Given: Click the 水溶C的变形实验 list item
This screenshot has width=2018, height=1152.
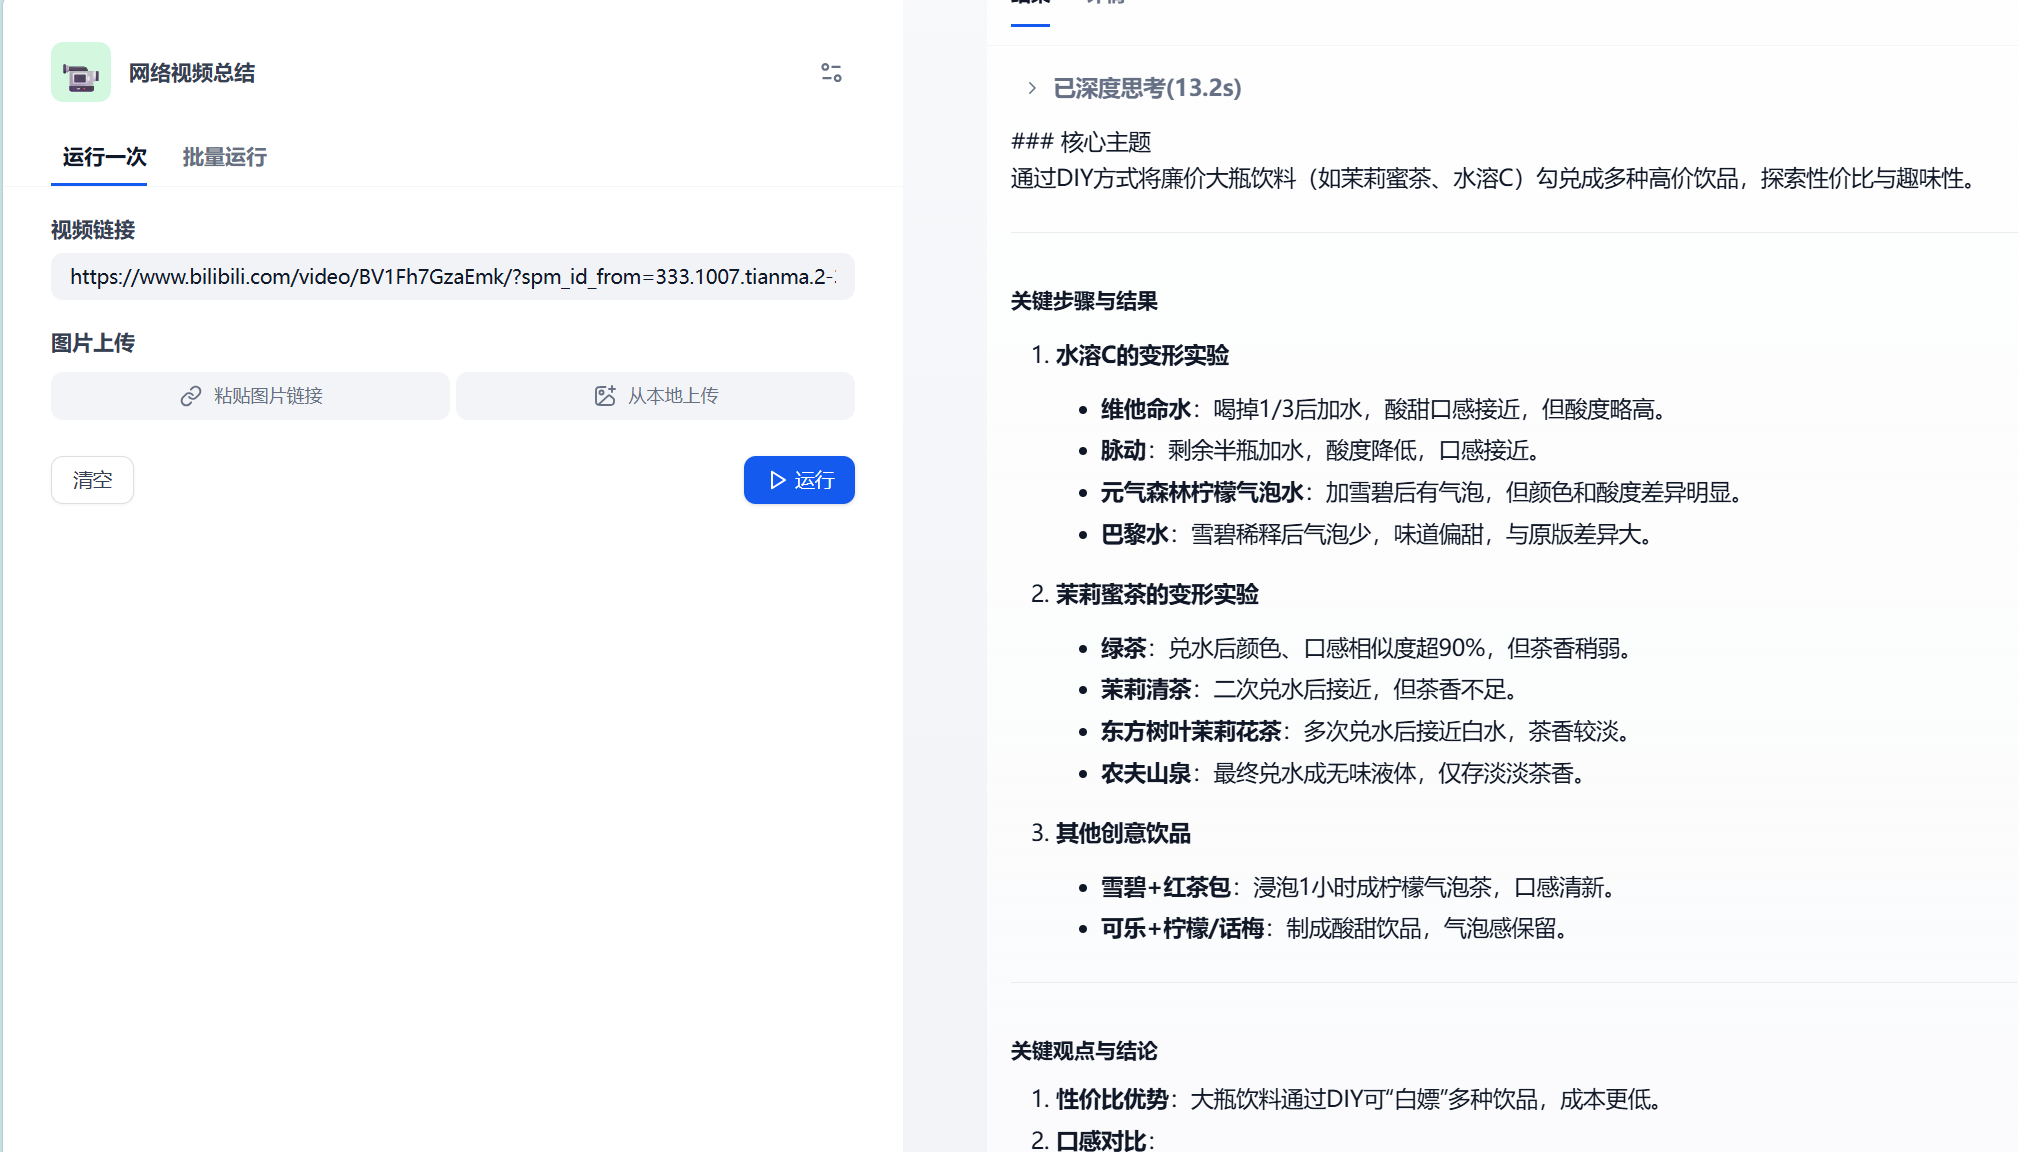Looking at the screenshot, I should coord(1142,355).
